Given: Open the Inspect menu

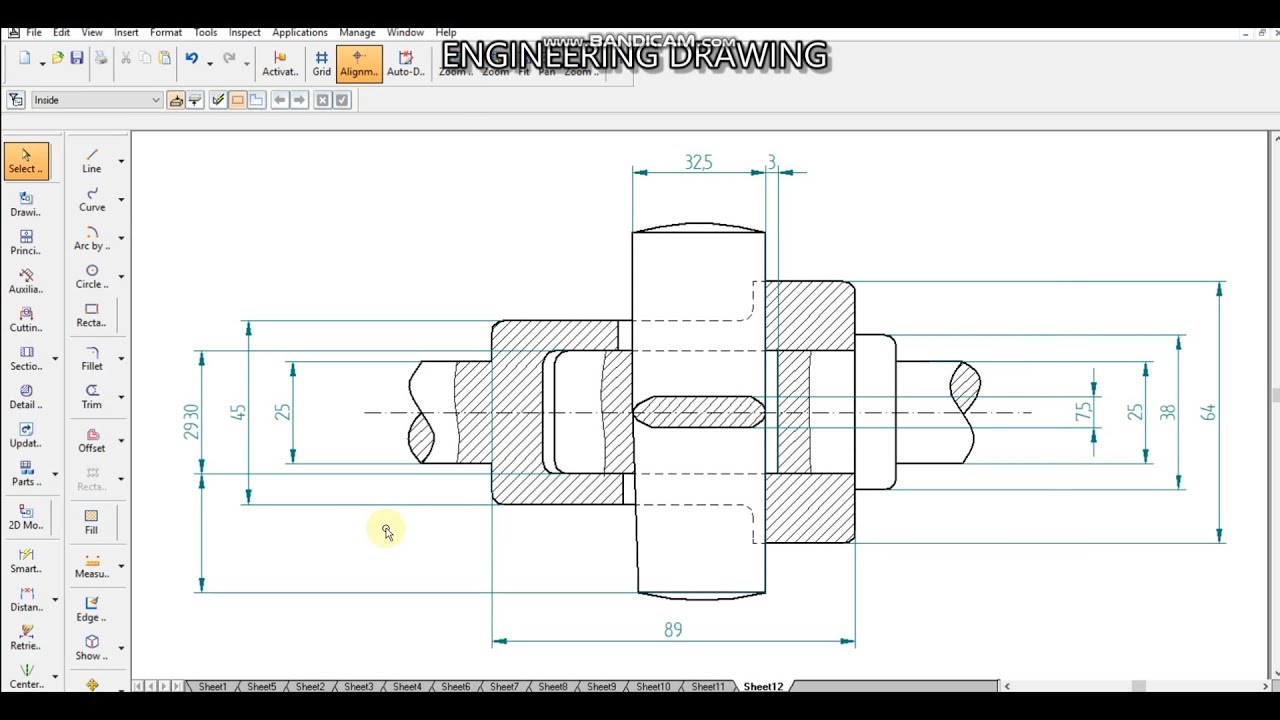Looking at the screenshot, I should 245,33.
